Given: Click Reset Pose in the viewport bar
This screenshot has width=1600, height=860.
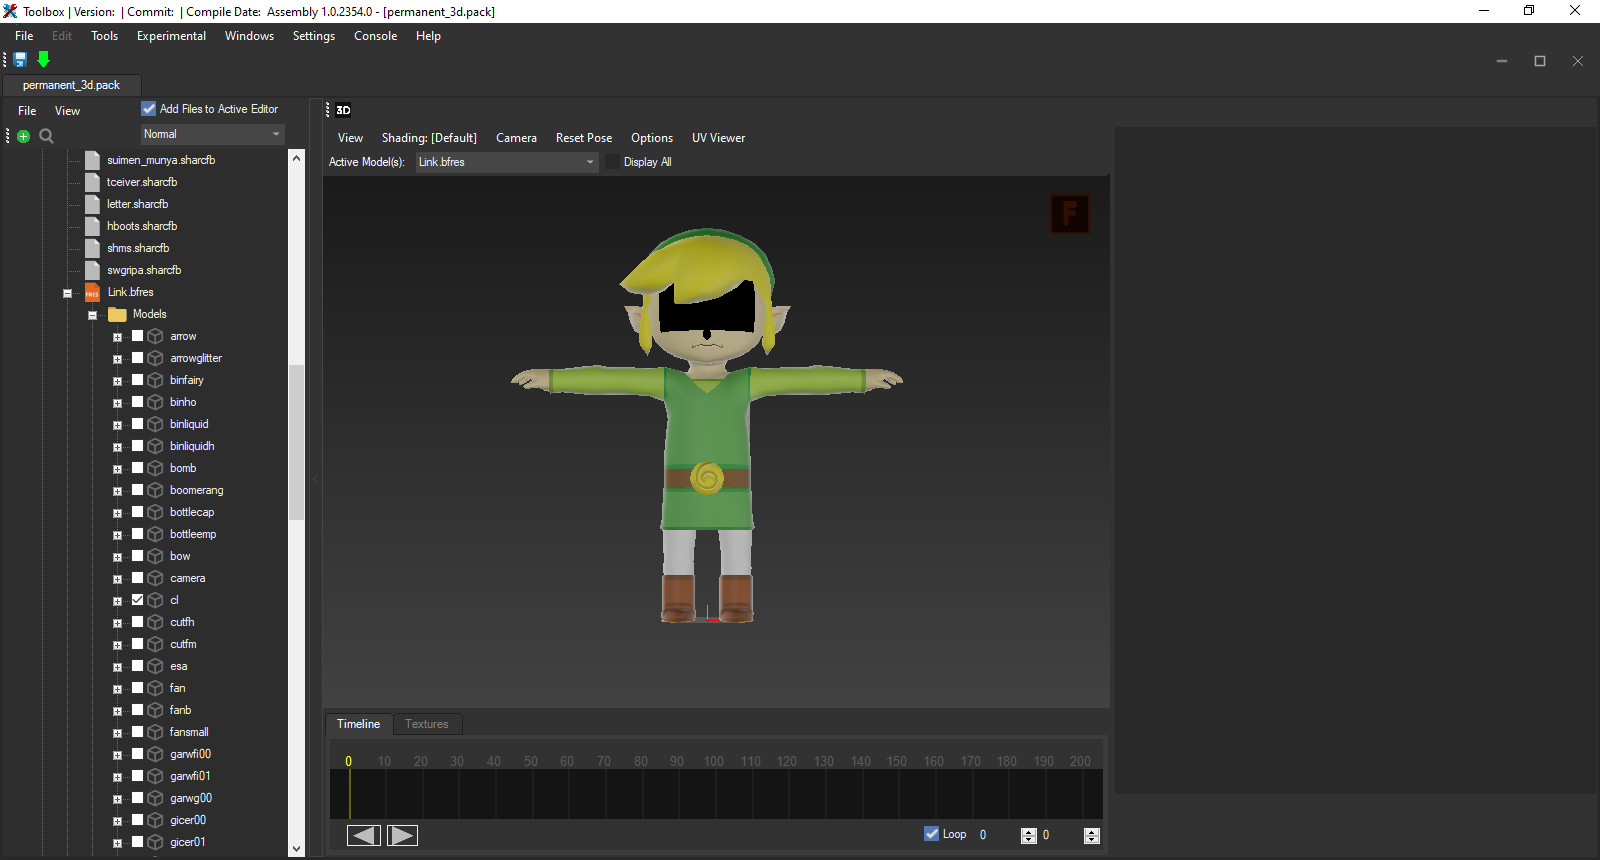Looking at the screenshot, I should click(584, 138).
